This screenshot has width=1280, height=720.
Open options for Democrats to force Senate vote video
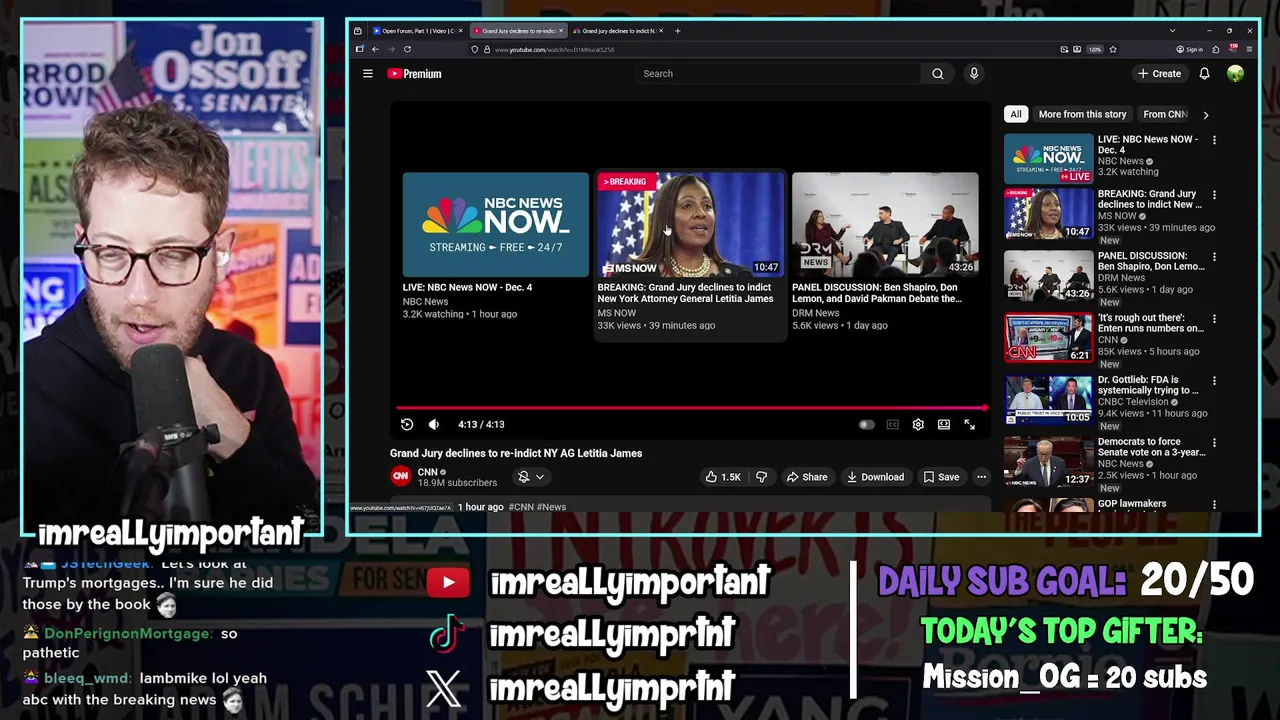[x=1214, y=443]
